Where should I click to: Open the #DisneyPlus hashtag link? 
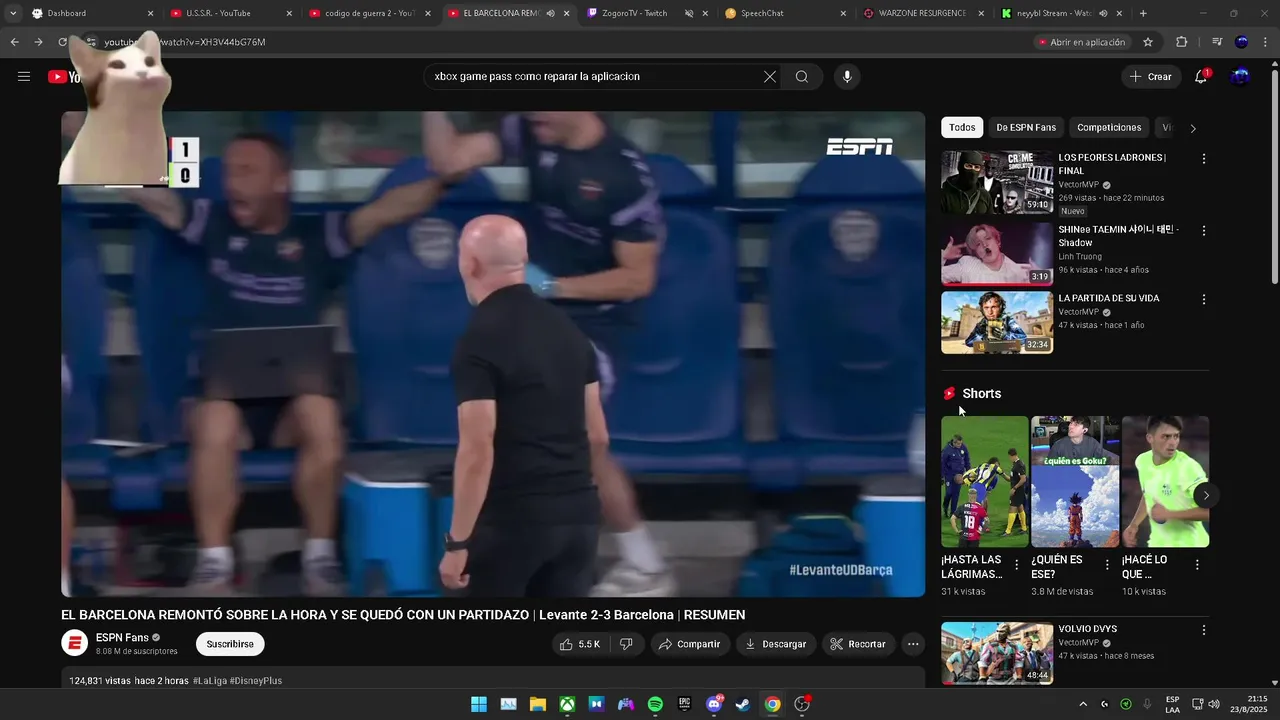point(256,681)
